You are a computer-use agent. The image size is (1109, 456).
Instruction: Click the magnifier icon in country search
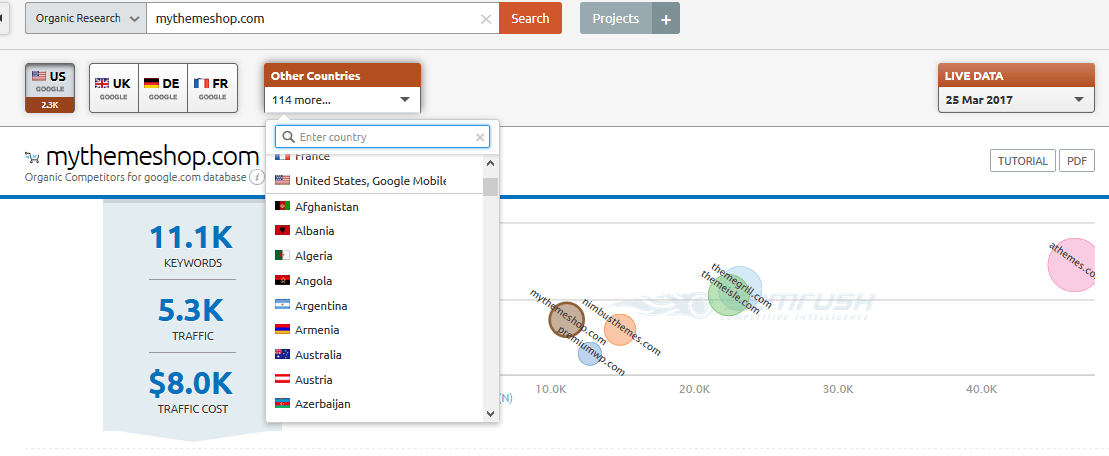pos(288,137)
